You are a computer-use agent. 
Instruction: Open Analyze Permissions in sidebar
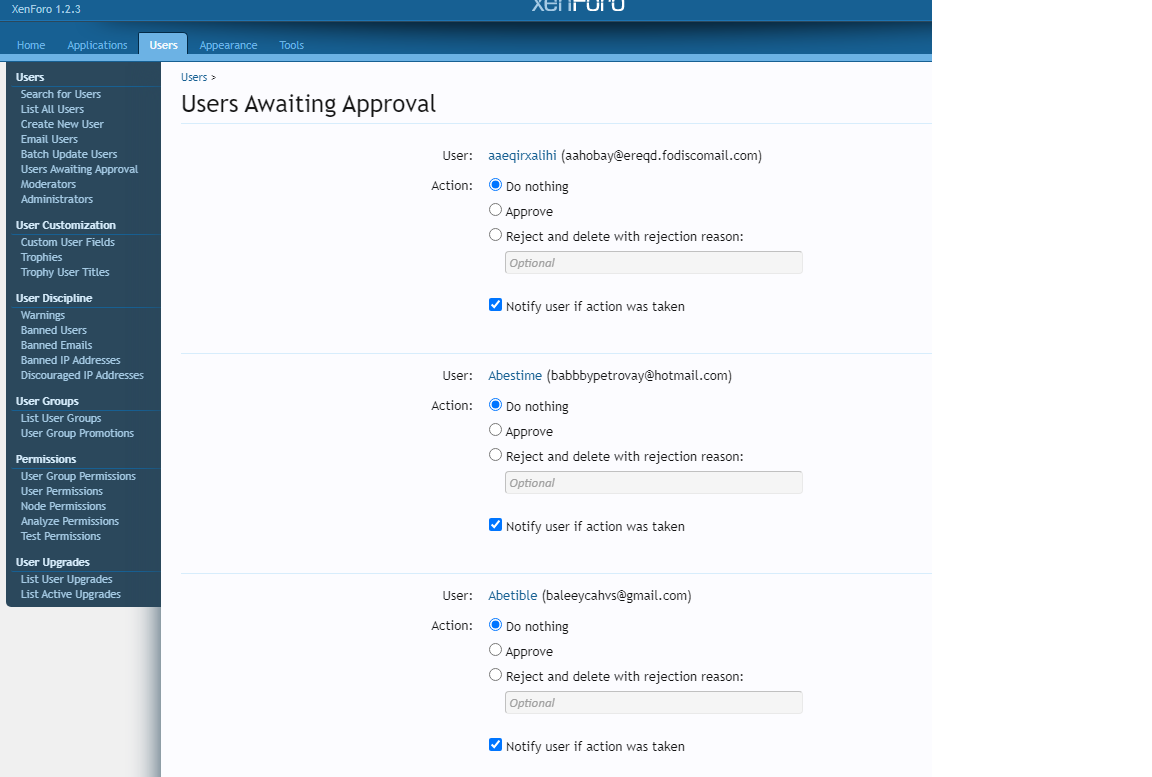(70, 521)
